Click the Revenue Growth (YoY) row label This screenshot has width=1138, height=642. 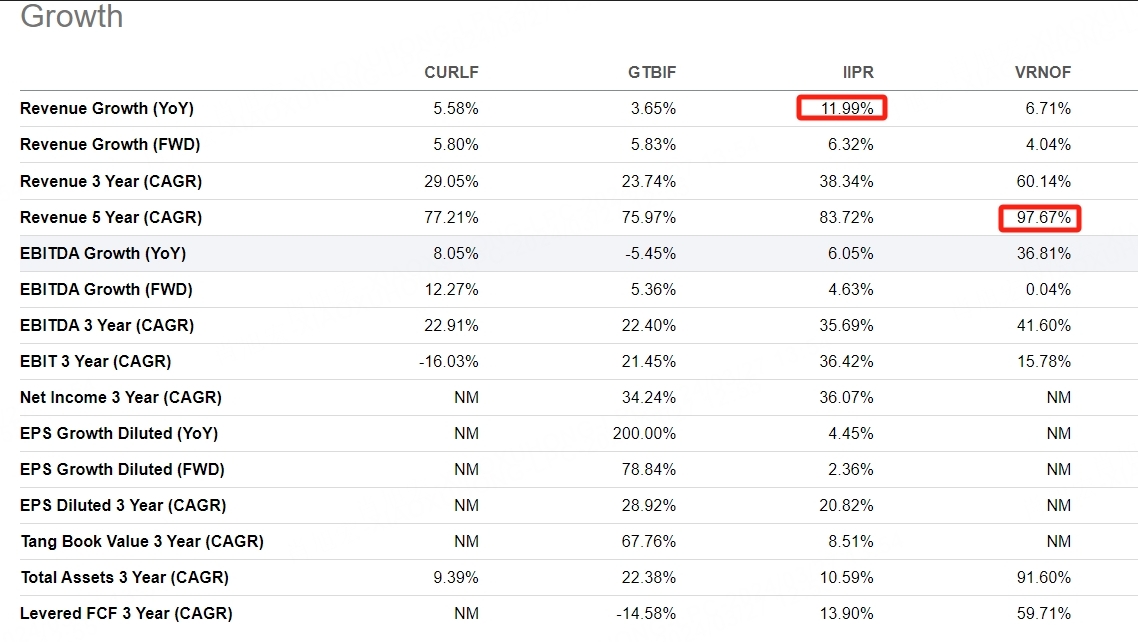[107, 108]
